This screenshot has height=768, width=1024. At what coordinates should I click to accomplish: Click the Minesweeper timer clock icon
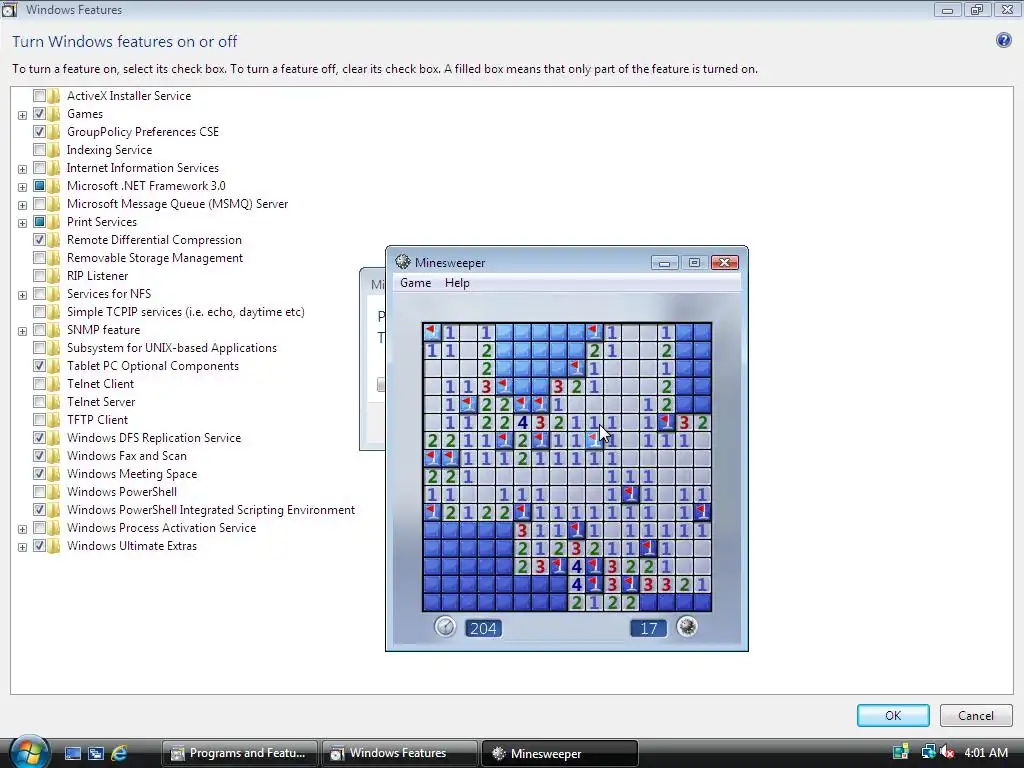(x=445, y=627)
